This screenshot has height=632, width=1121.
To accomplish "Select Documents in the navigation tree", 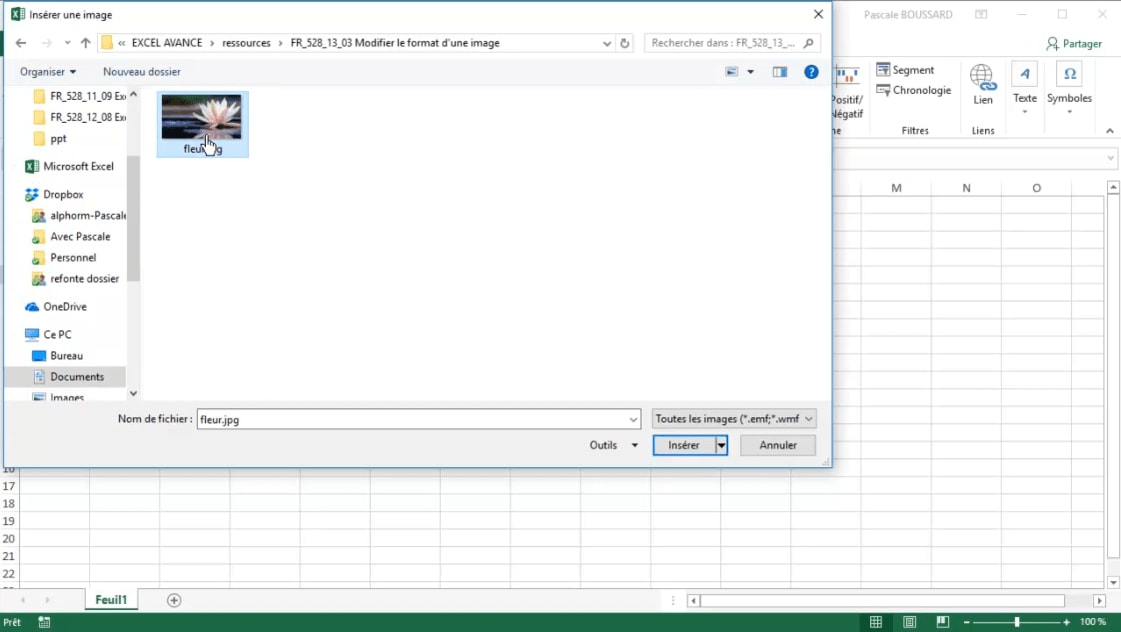I will pyautogui.click(x=77, y=377).
